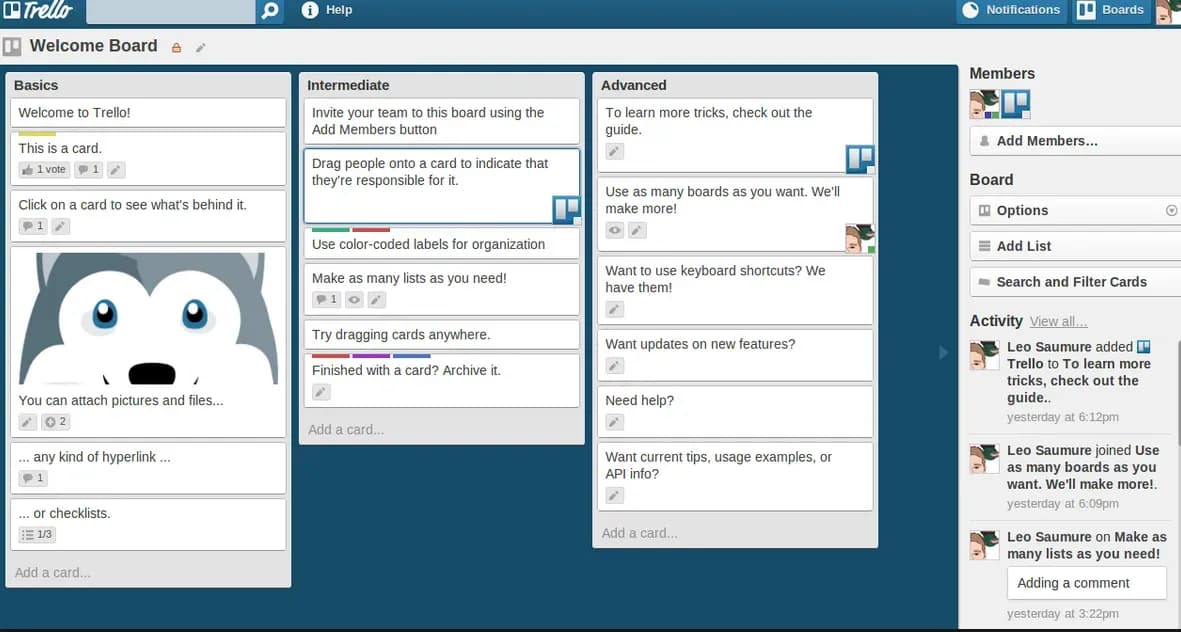This screenshot has height=632, width=1181.
Task: Click the orange lock icon beside Welcome Board
Action: [177, 47]
